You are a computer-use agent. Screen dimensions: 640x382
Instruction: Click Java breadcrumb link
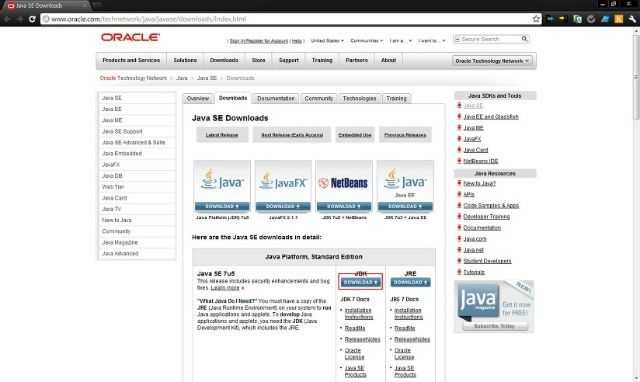(182, 78)
